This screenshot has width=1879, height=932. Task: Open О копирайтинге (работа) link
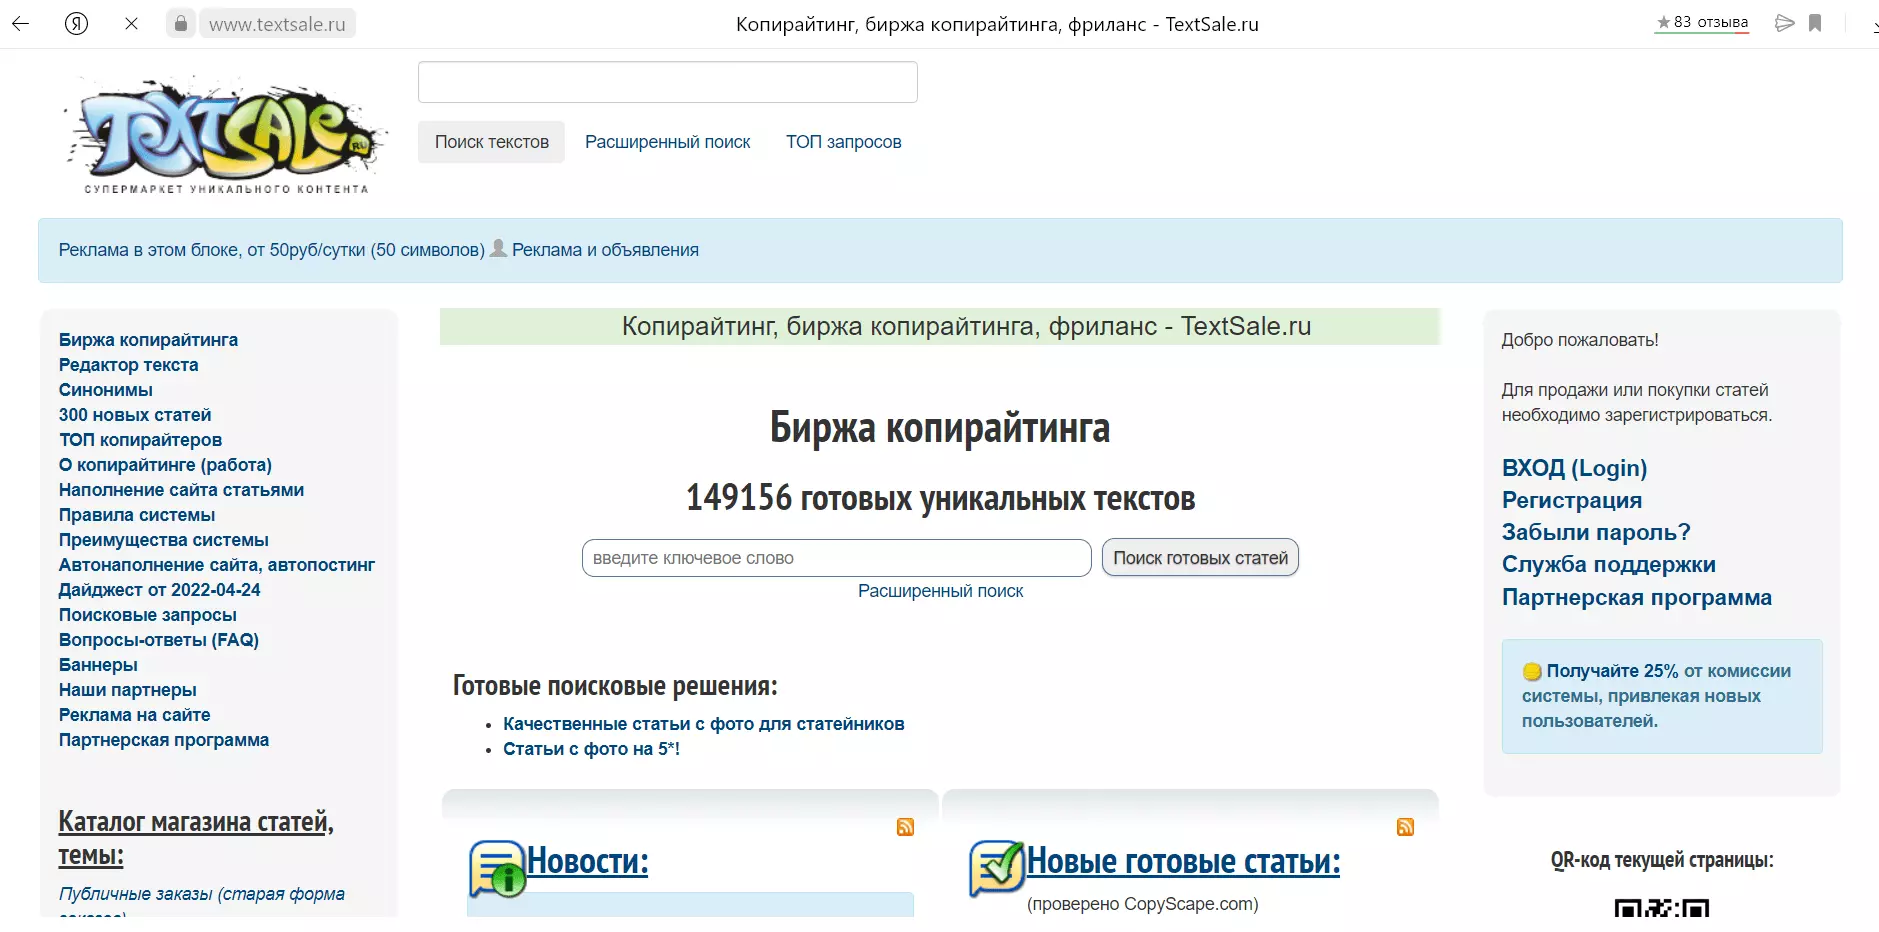pyautogui.click(x=165, y=465)
